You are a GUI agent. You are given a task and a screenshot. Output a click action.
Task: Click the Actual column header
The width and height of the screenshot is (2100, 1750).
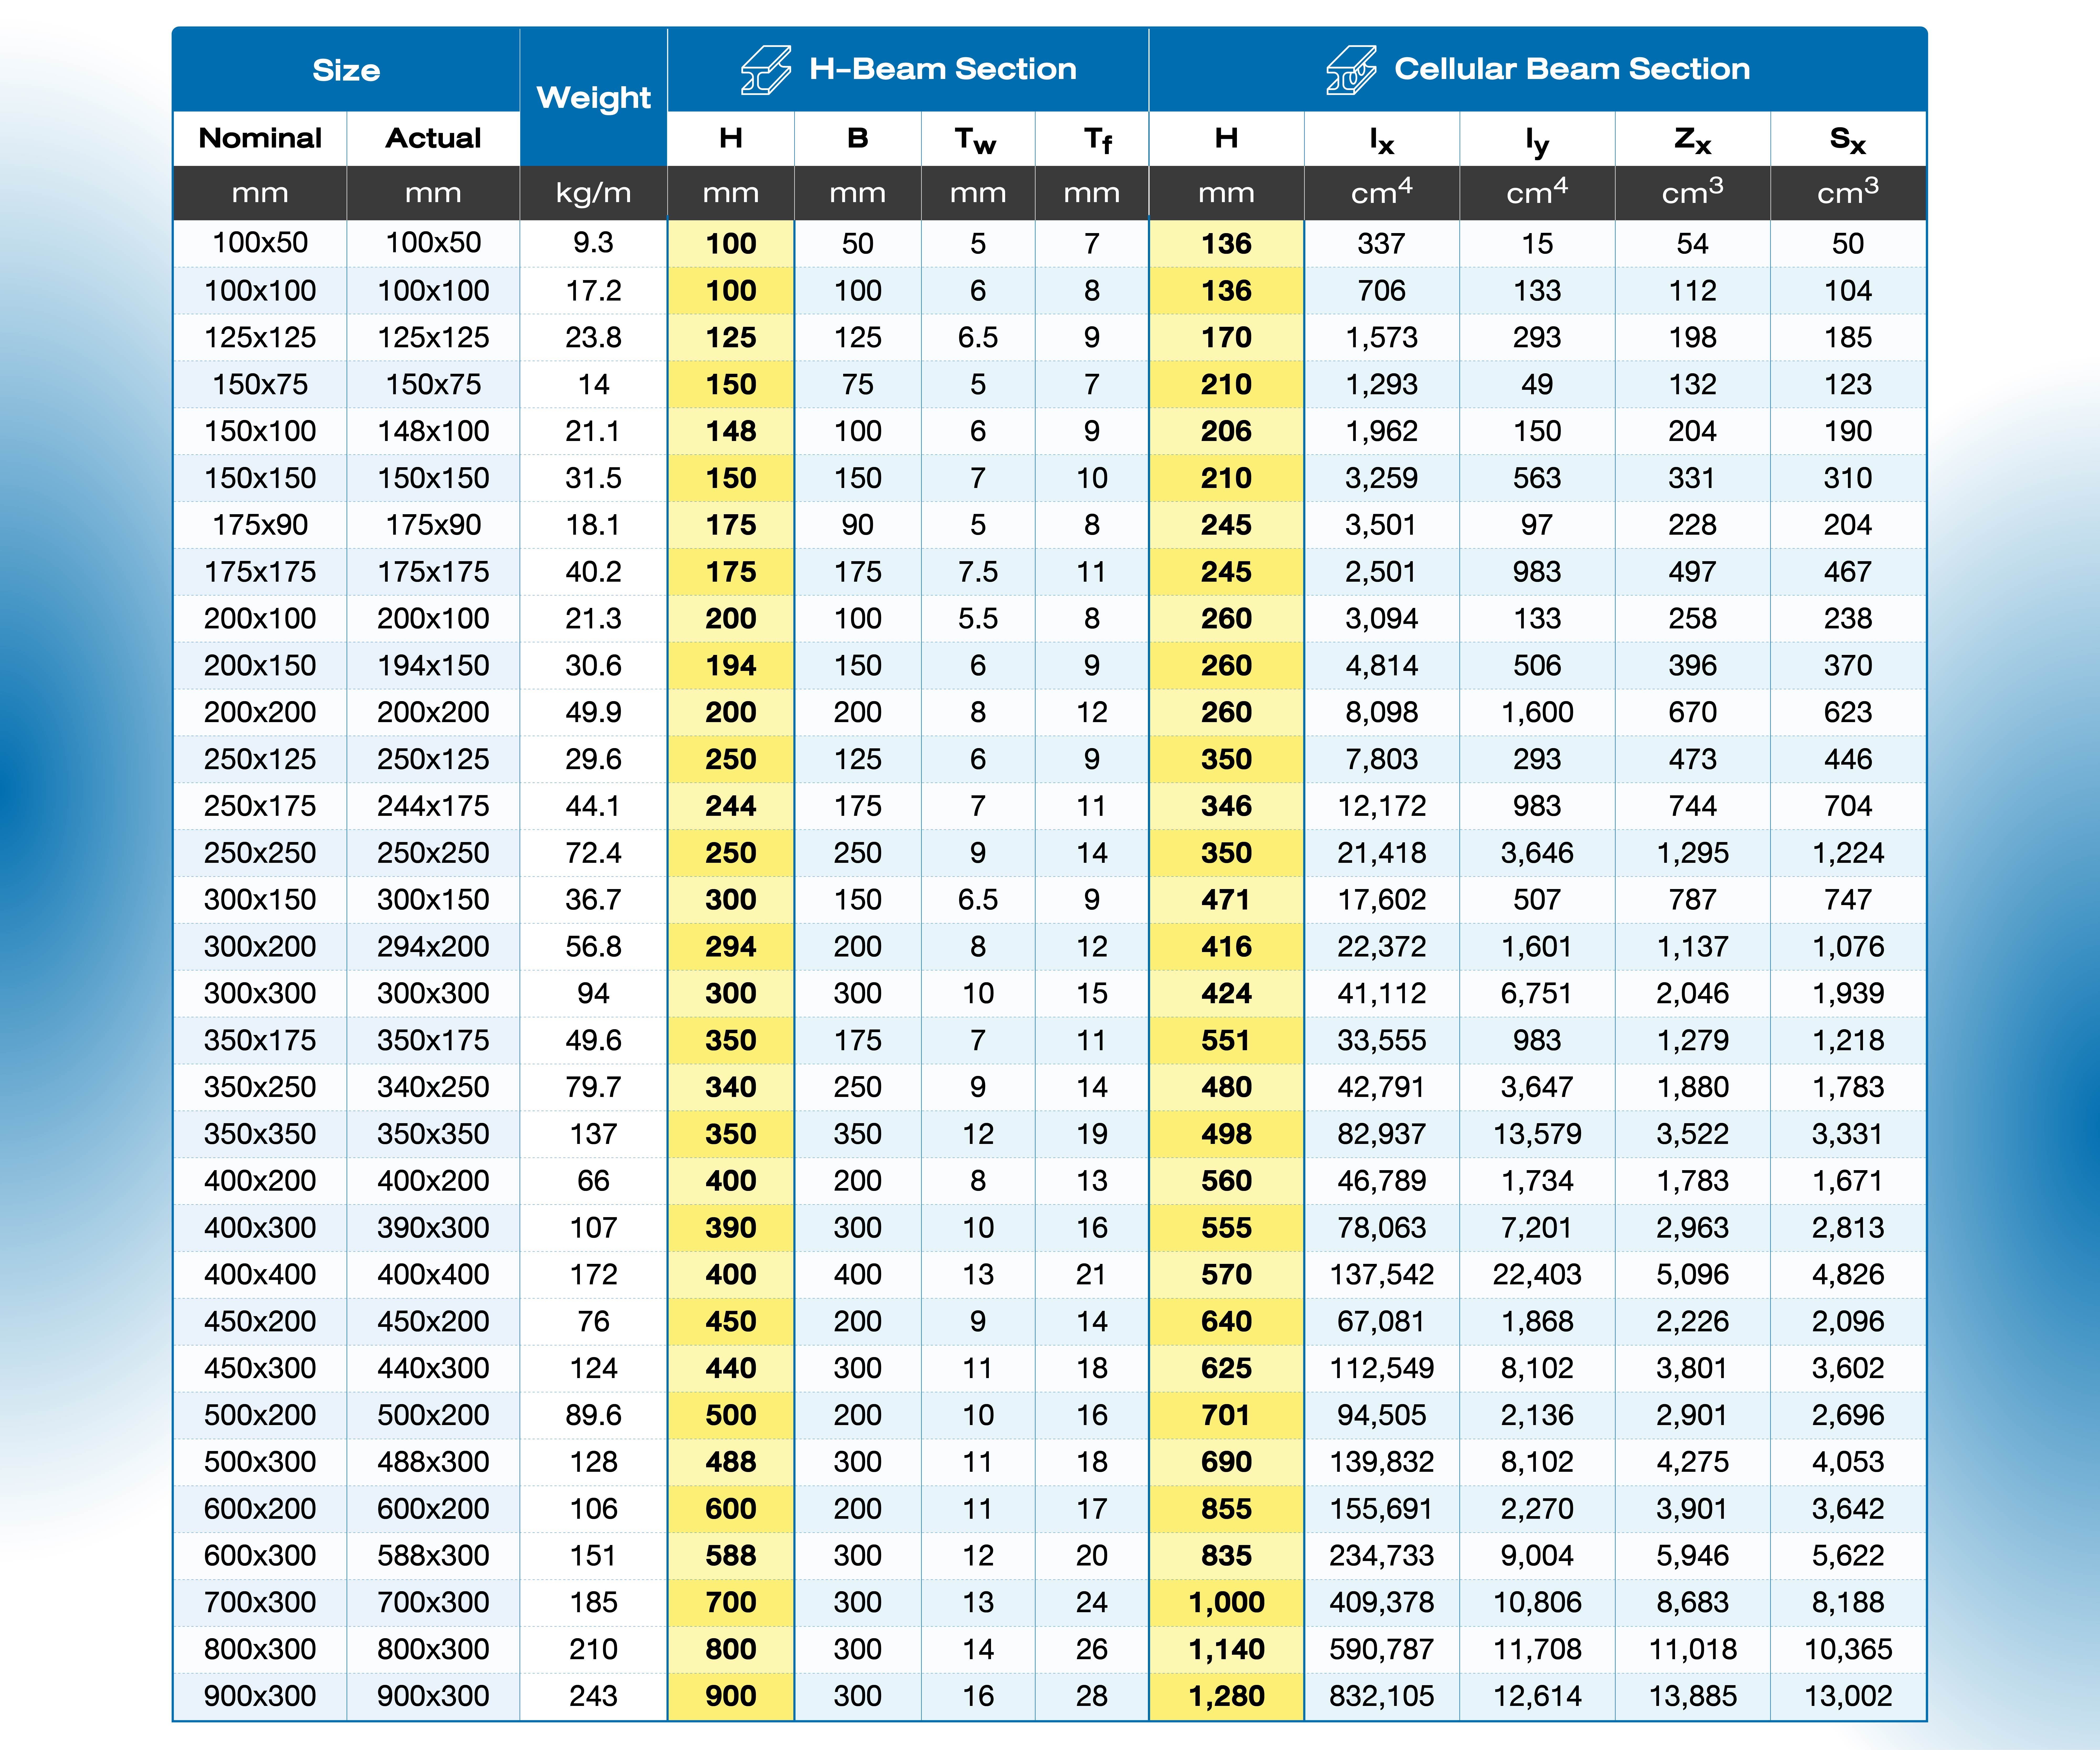(x=433, y=138)
